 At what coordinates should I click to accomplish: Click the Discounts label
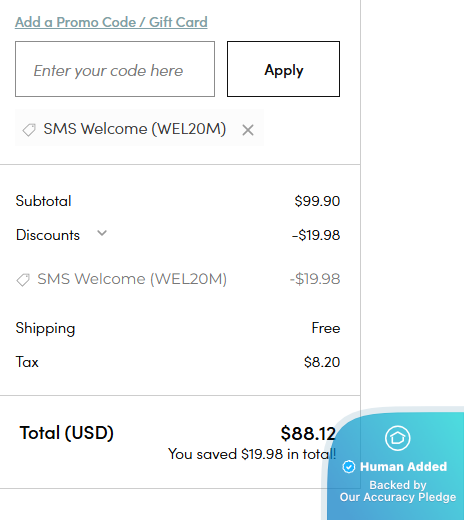pos(48,235)
